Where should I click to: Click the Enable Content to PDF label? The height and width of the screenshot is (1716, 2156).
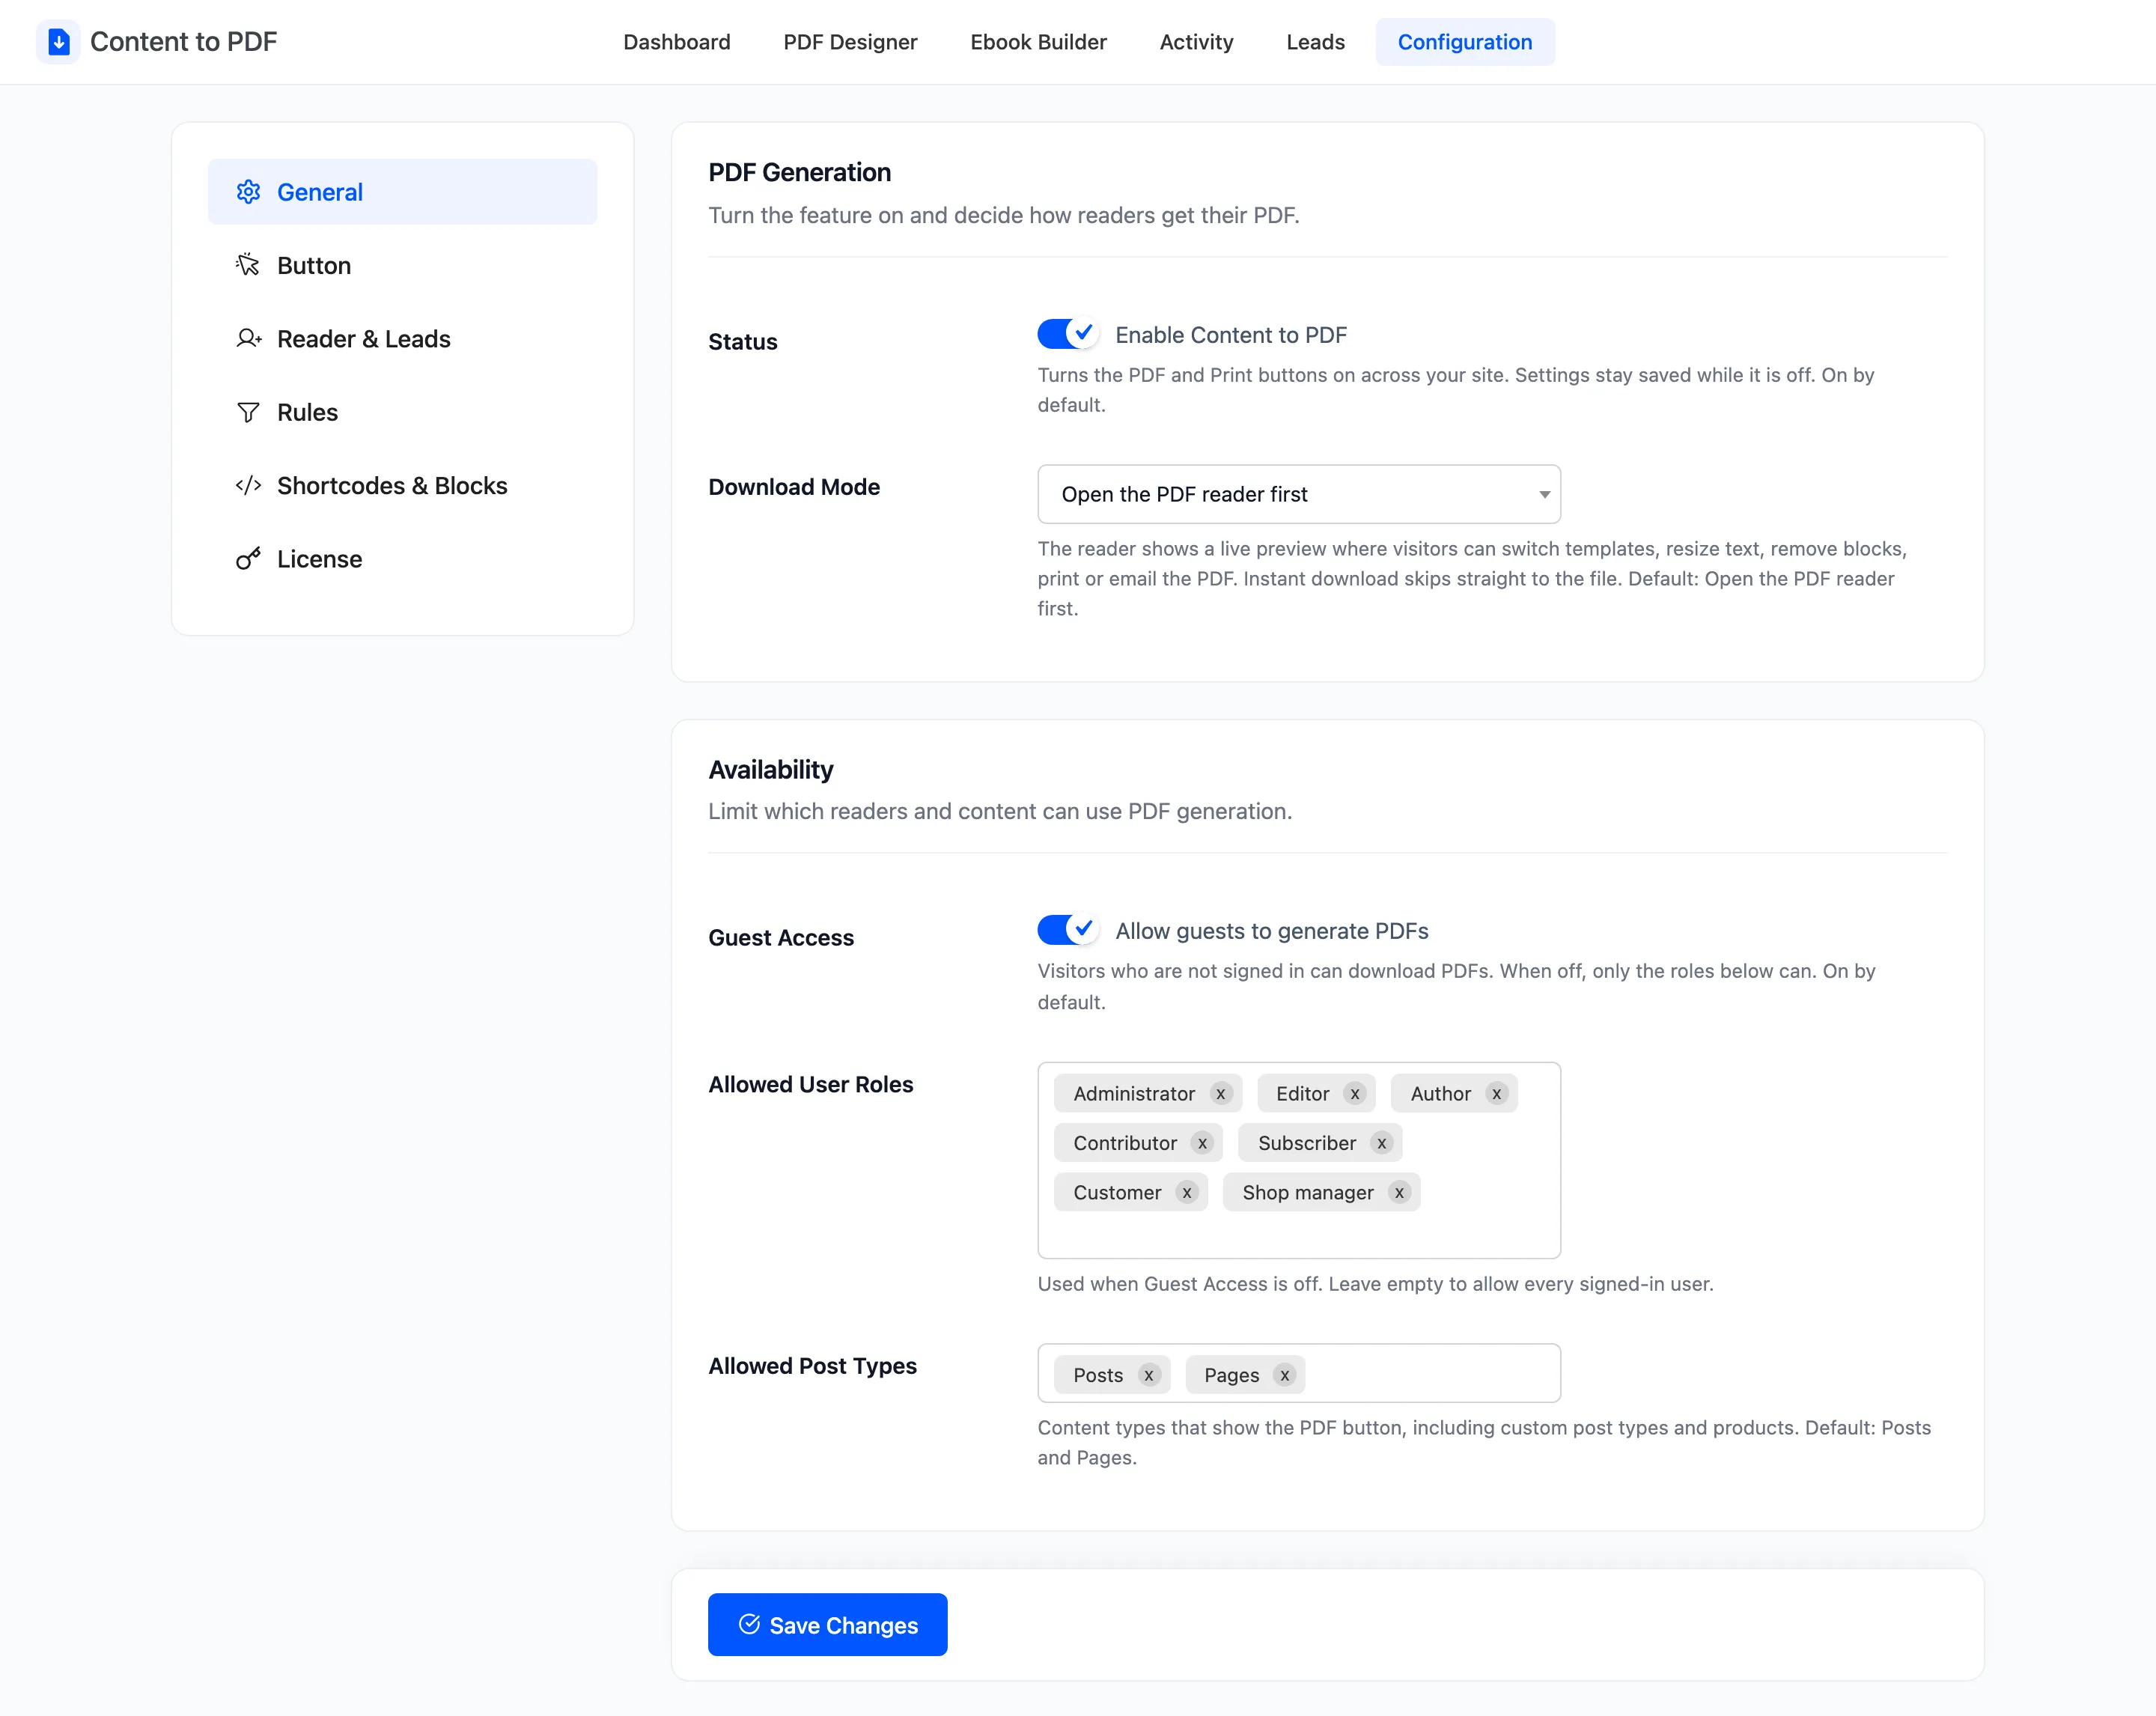[1231, 335]
